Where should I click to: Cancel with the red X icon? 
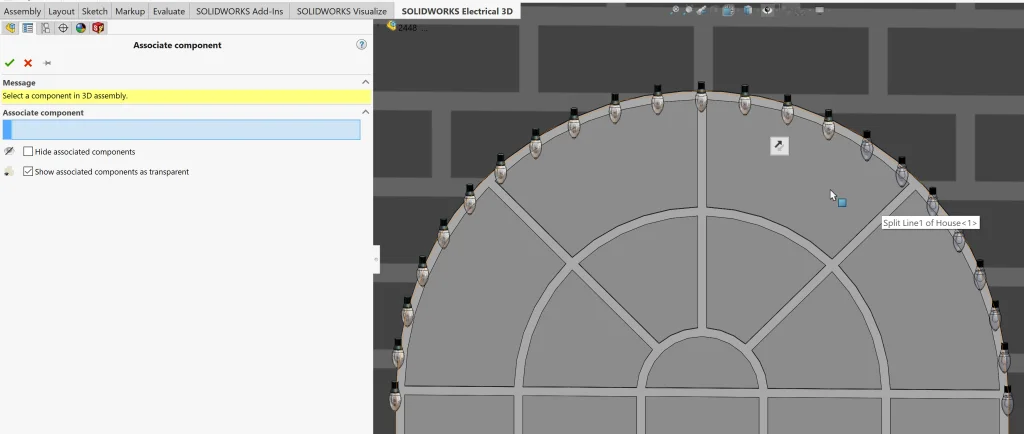(28, 63)
